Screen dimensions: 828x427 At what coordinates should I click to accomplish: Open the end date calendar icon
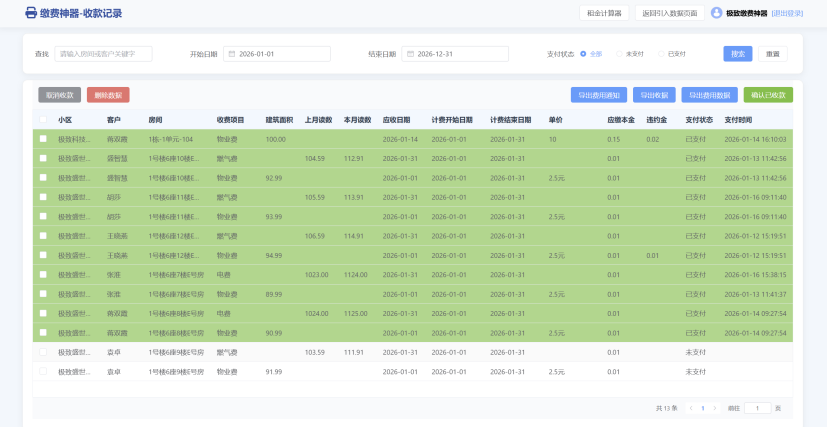point(409,54)
